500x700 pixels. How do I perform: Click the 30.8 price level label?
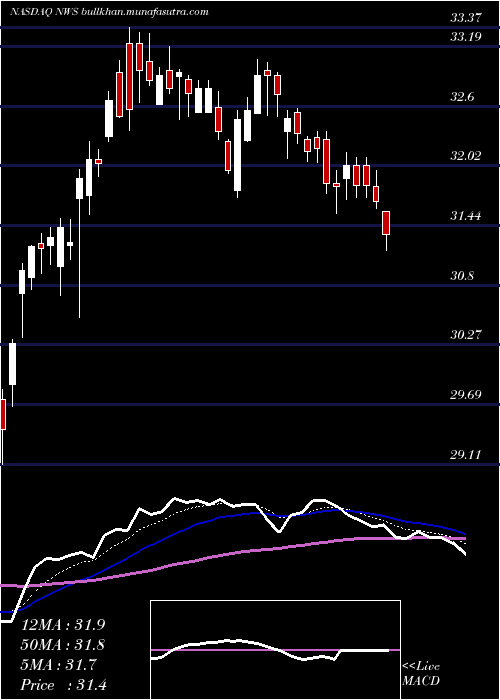pos(463,276)
